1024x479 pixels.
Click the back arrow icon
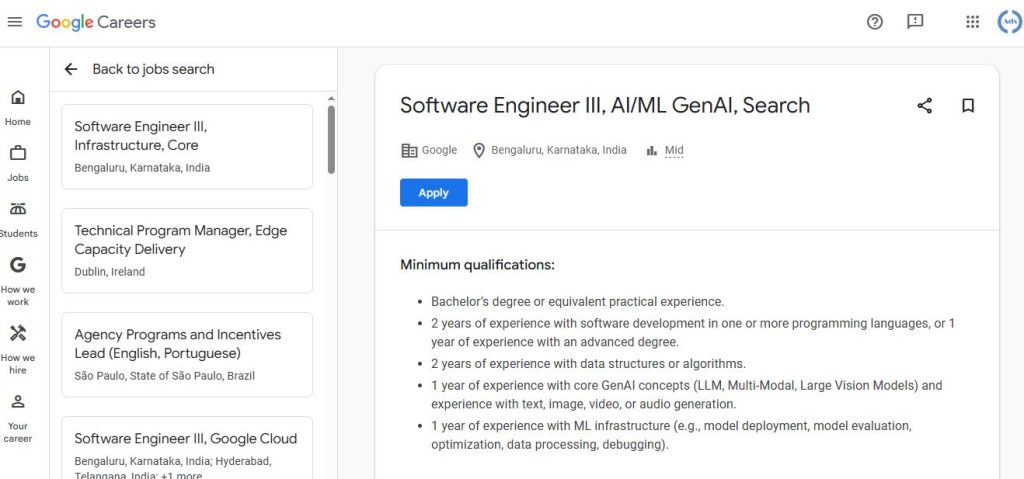71,69
